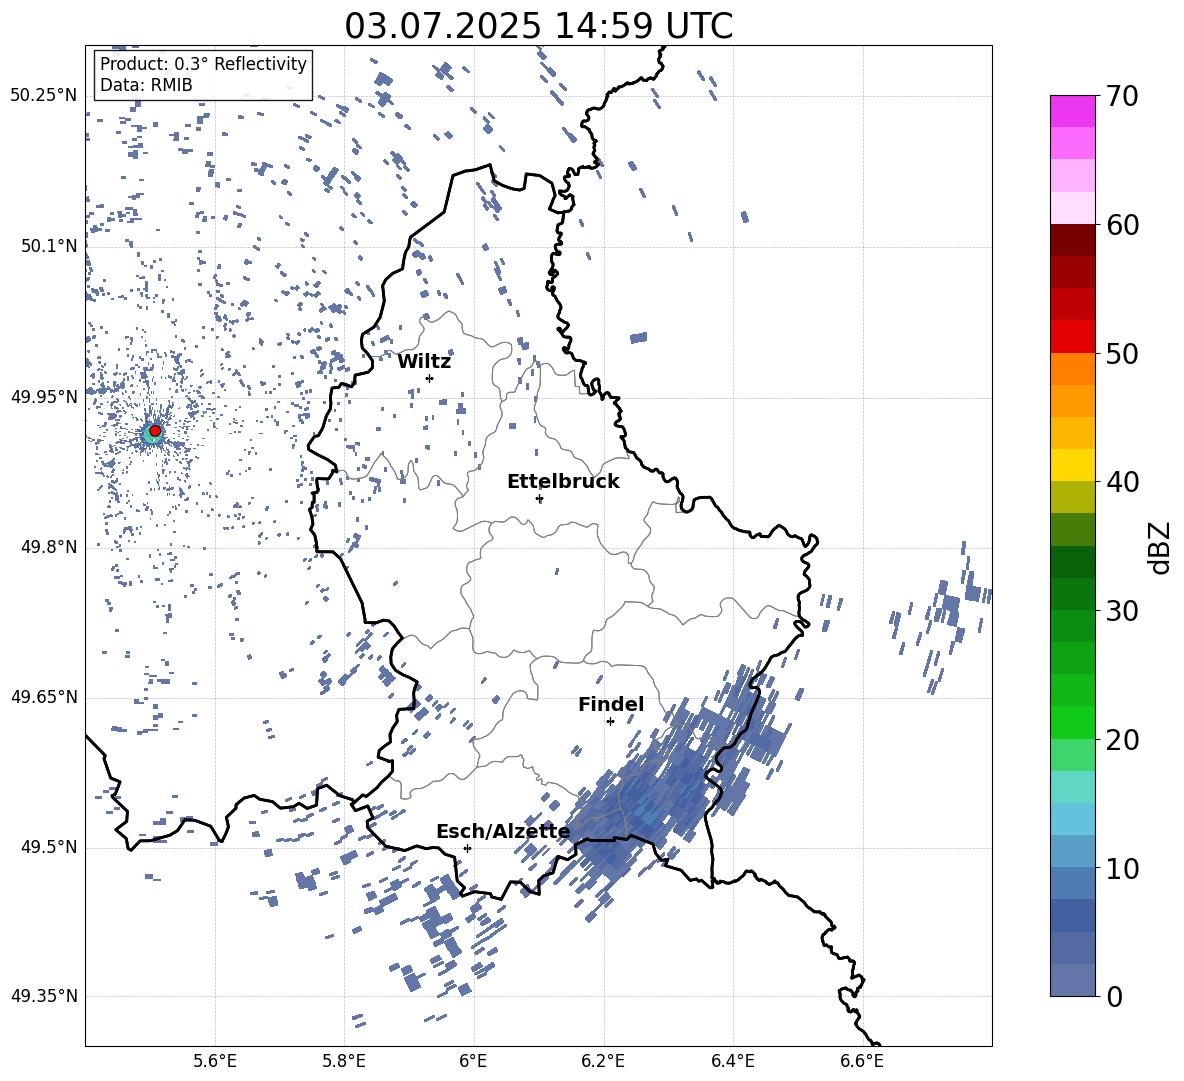Click the Esch/Alzette city label
The width and height of the screenshot is (1184, 1081).
[x=503, y=832]
